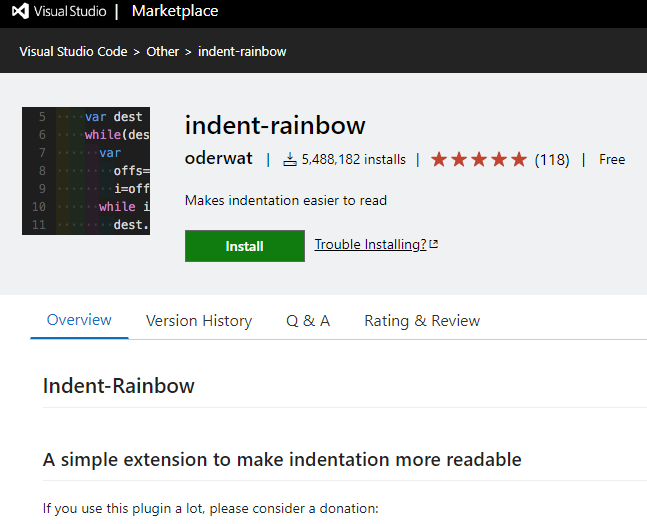
Task: Click the Visual Studio logo icon
Action: pos(20,11)
